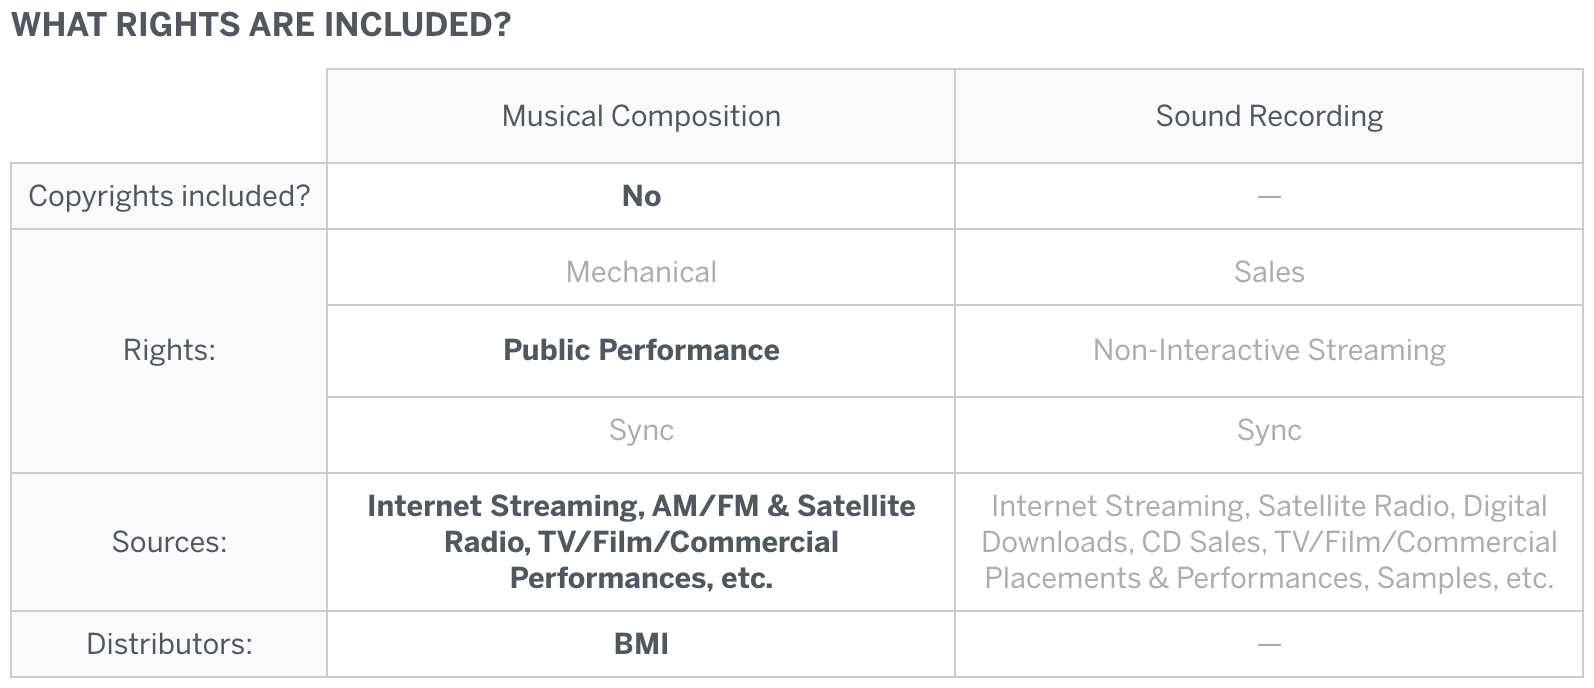This screenshot has width=1594, height=688.
Task: Click the 'What Rights Are Included?' heading
Action: coord(260,24)
